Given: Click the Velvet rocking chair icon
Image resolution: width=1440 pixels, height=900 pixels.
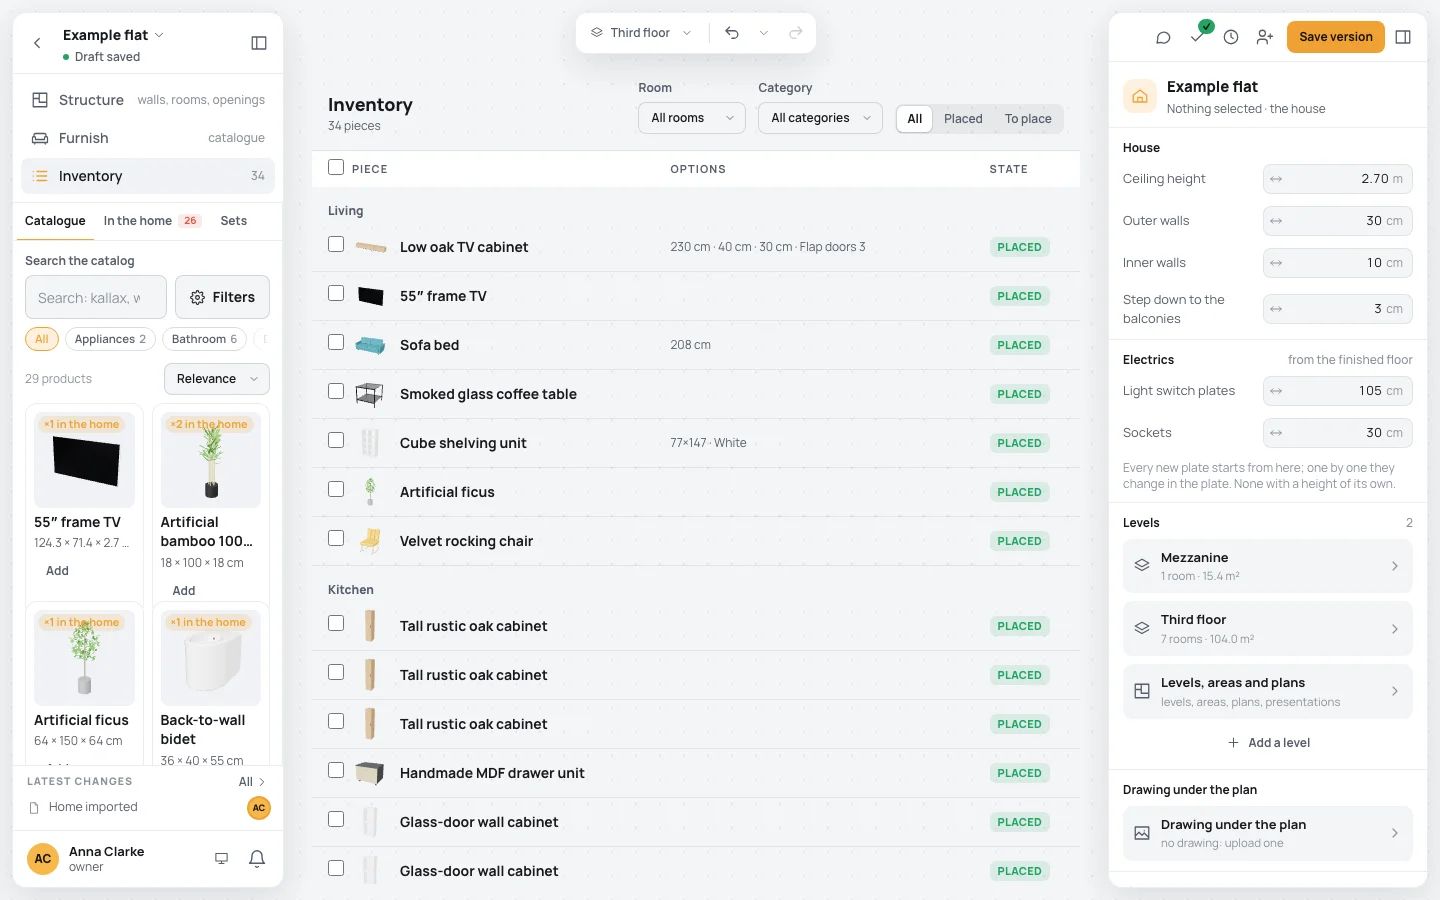Looking at the screenshot, I should (x=370, y=541).
